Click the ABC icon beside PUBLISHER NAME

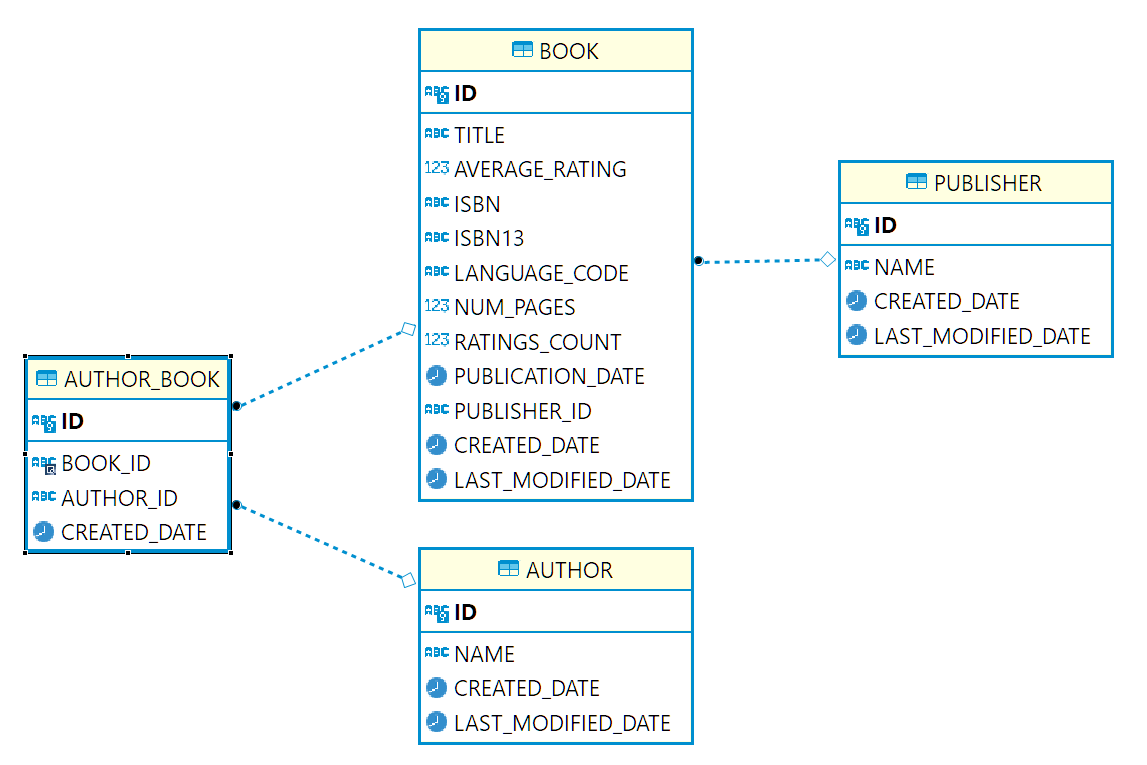[856, 267]
